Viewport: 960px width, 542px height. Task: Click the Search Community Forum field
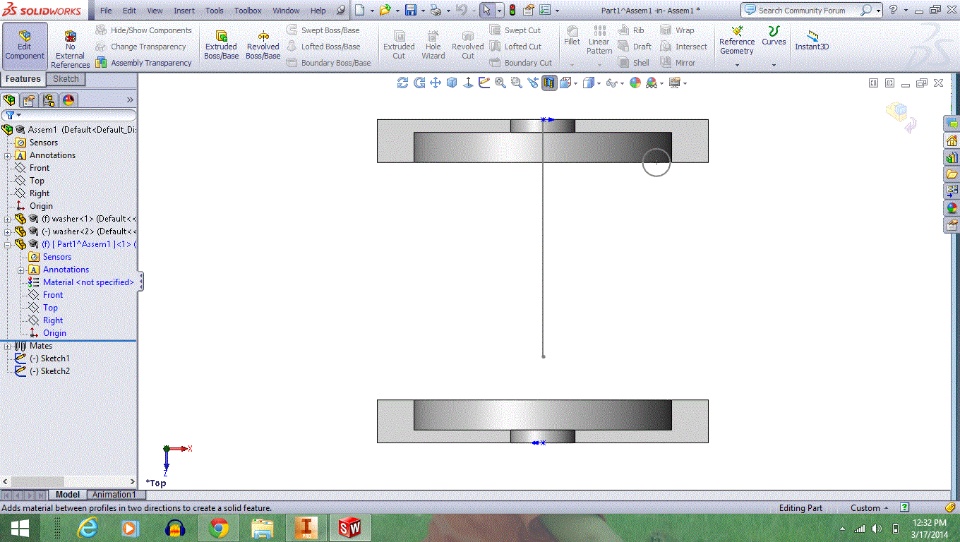[801, 10]
